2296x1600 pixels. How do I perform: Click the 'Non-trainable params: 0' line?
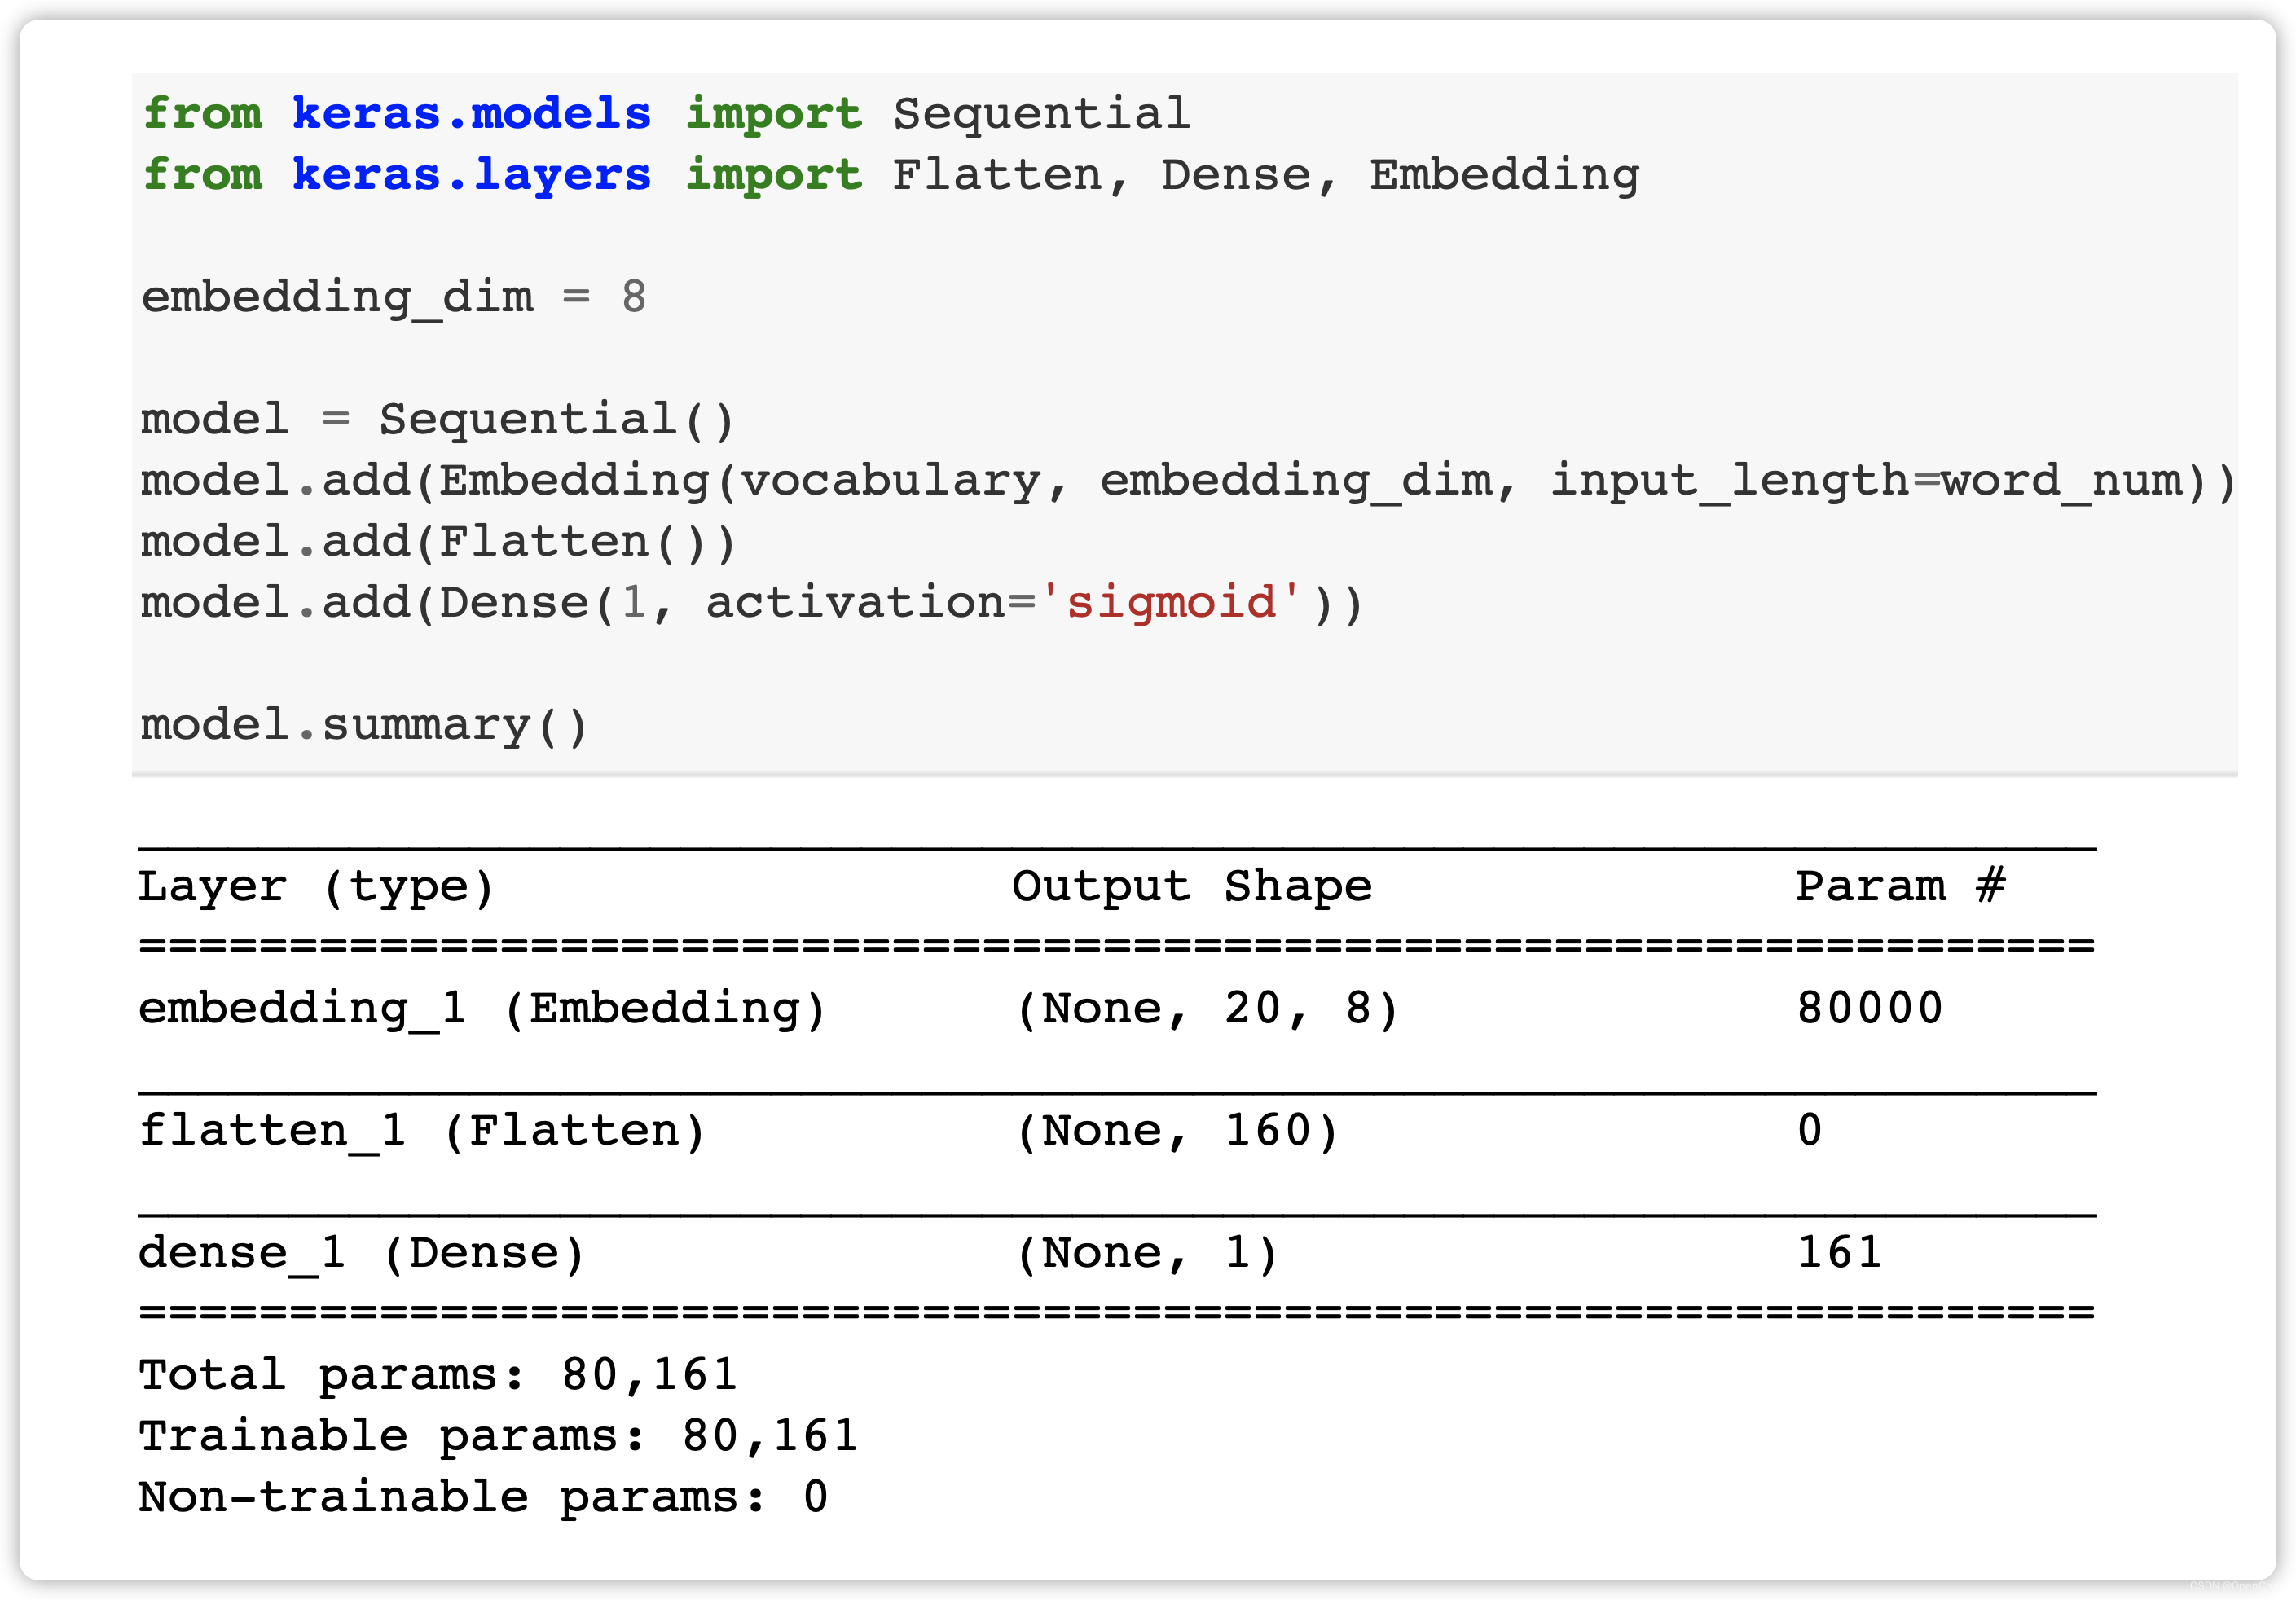click(483, 1498)
